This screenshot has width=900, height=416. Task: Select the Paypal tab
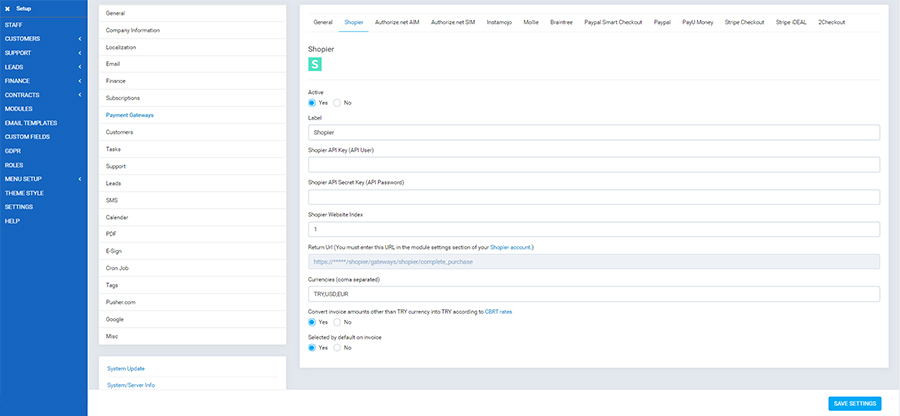(x=662, y=22)
